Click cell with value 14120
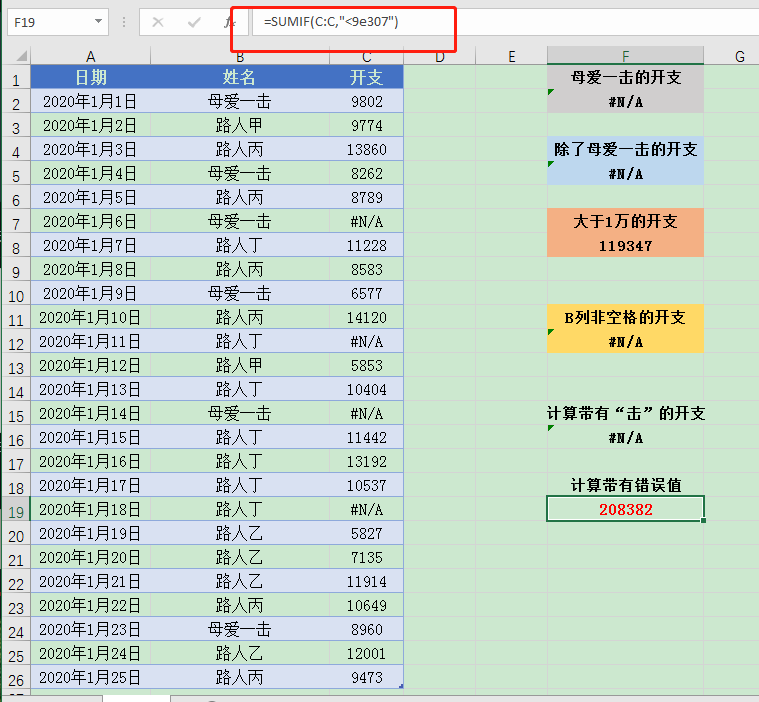 point(366,317)
